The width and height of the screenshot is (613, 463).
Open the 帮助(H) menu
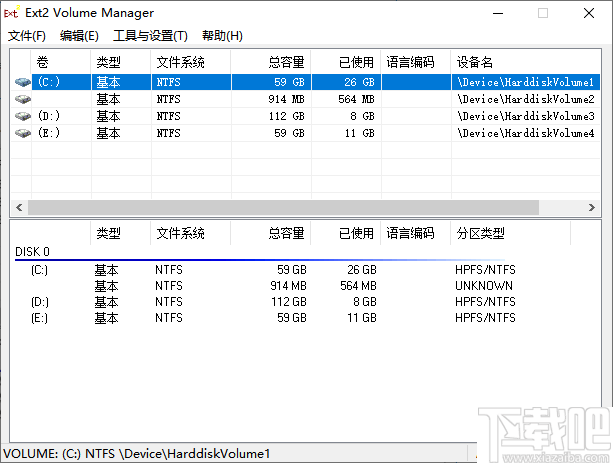(x=222, y=36)
